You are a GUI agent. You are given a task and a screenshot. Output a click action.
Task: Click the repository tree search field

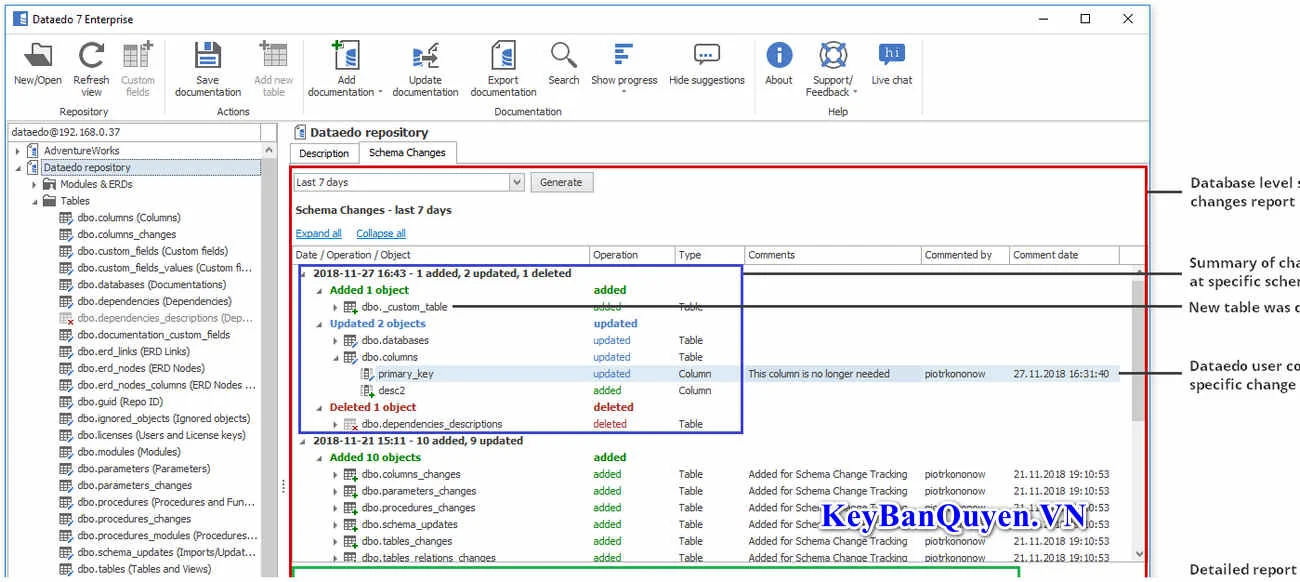[x=133, y=132]
